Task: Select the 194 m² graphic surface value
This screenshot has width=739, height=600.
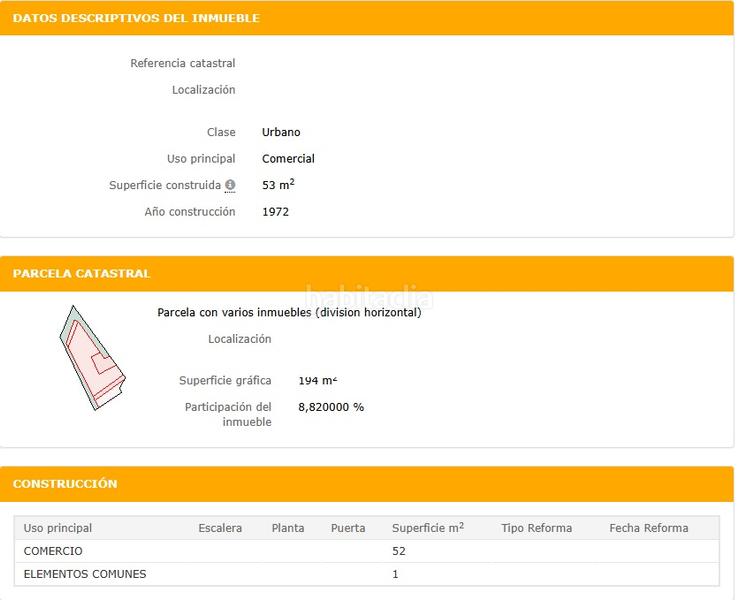Action: coord(317,381)
